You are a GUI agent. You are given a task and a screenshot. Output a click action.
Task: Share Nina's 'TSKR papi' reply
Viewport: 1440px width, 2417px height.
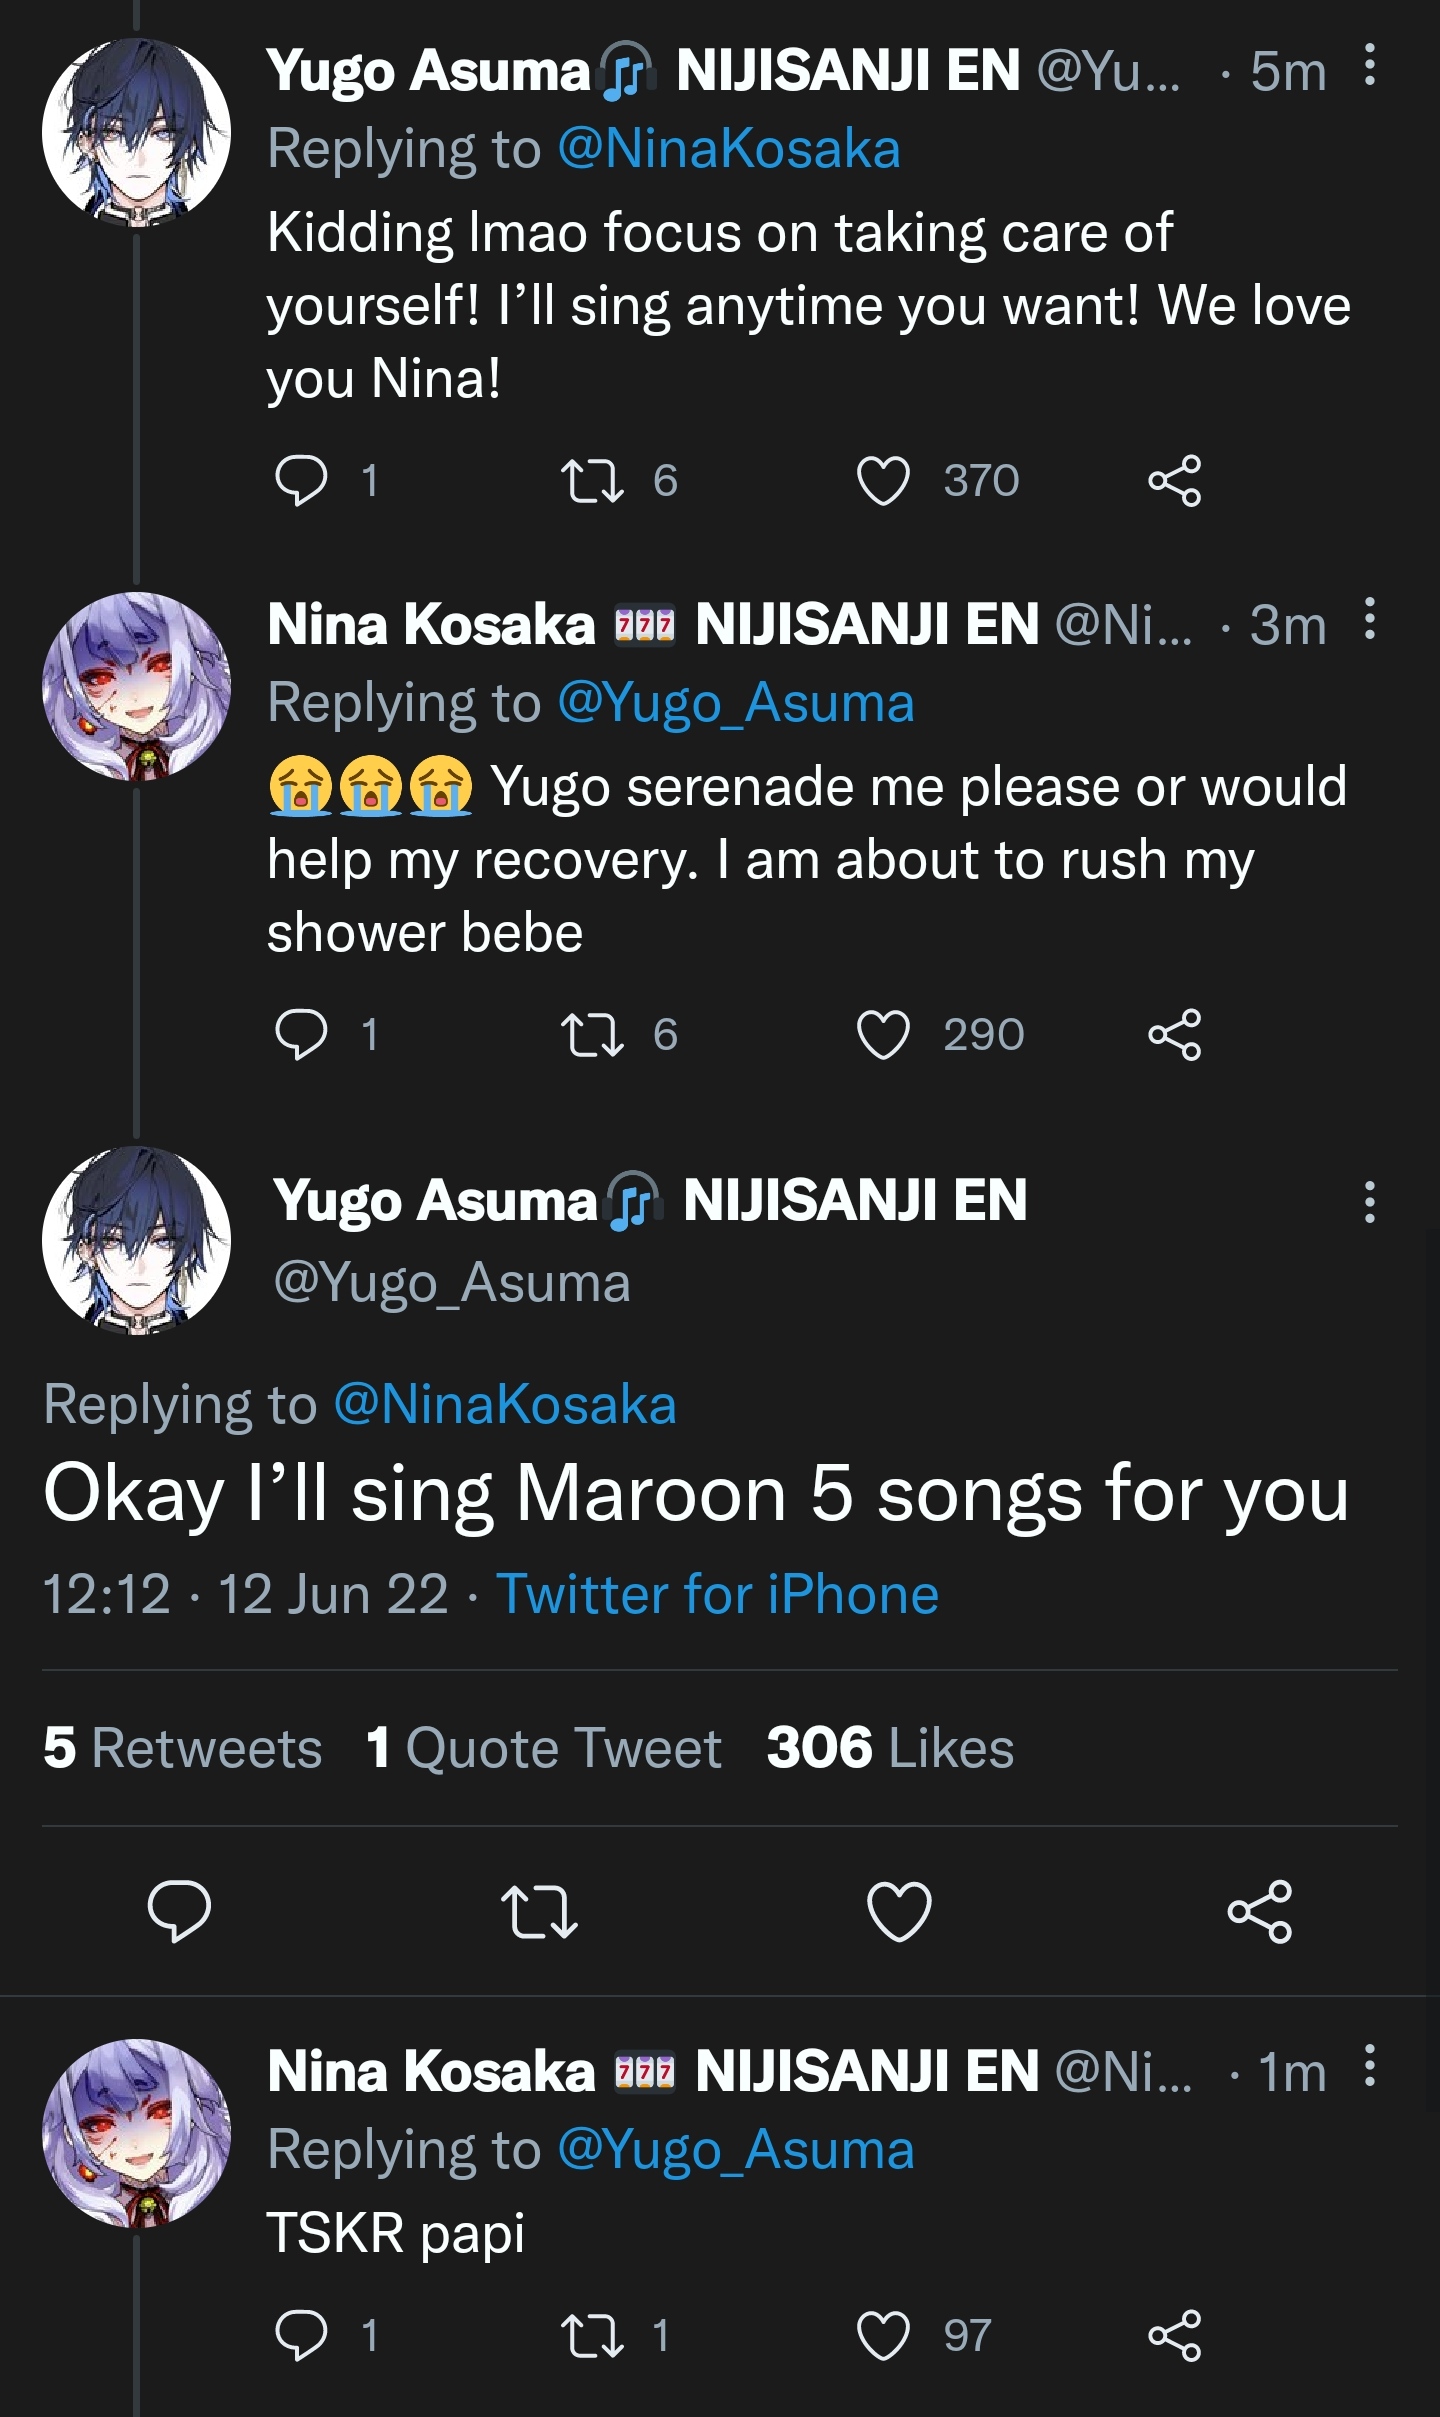[x=1174, y=2335]
